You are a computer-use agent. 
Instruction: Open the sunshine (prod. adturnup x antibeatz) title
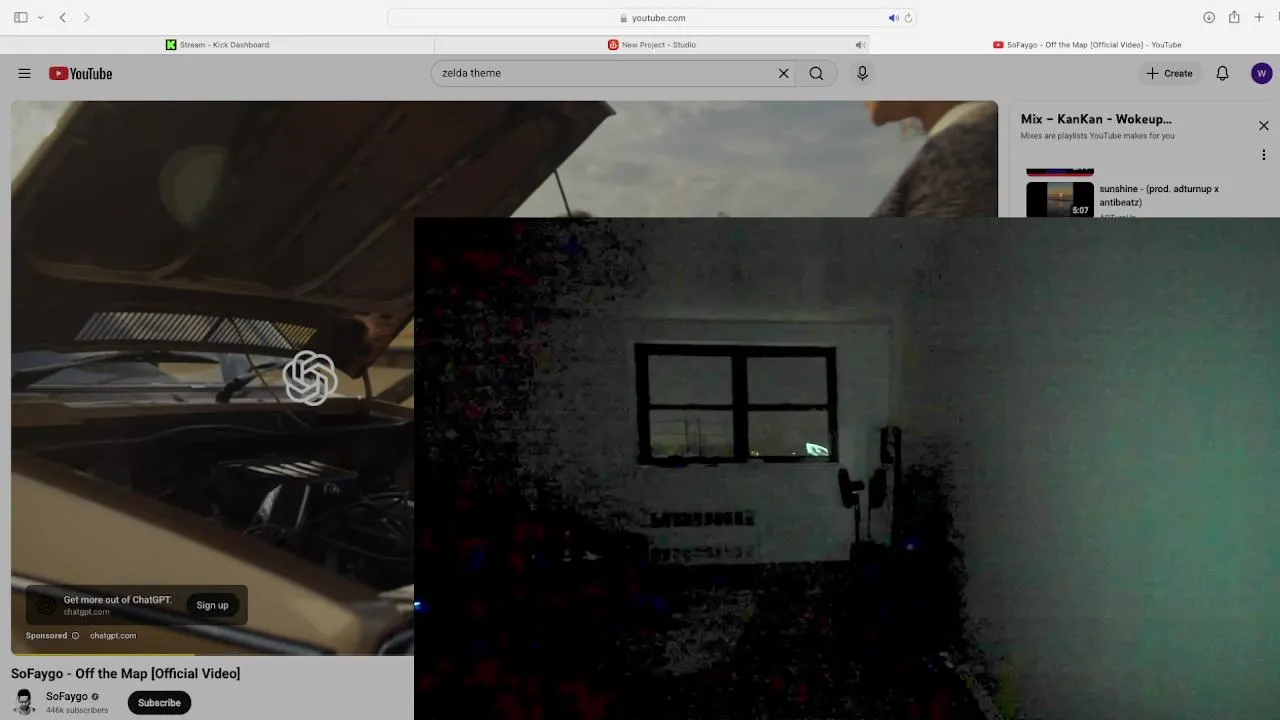[1159, 195]
